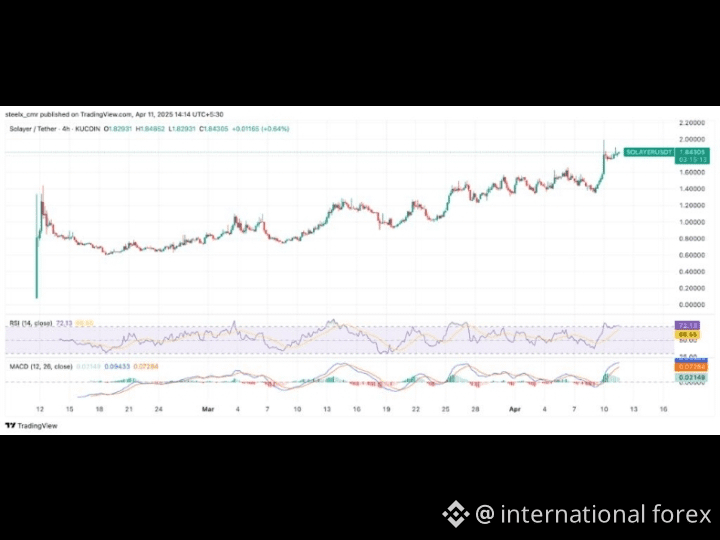Select the open value O1.82931
Image resolution: width=720 pixels, height=540 pixels.
coord(118,129)
